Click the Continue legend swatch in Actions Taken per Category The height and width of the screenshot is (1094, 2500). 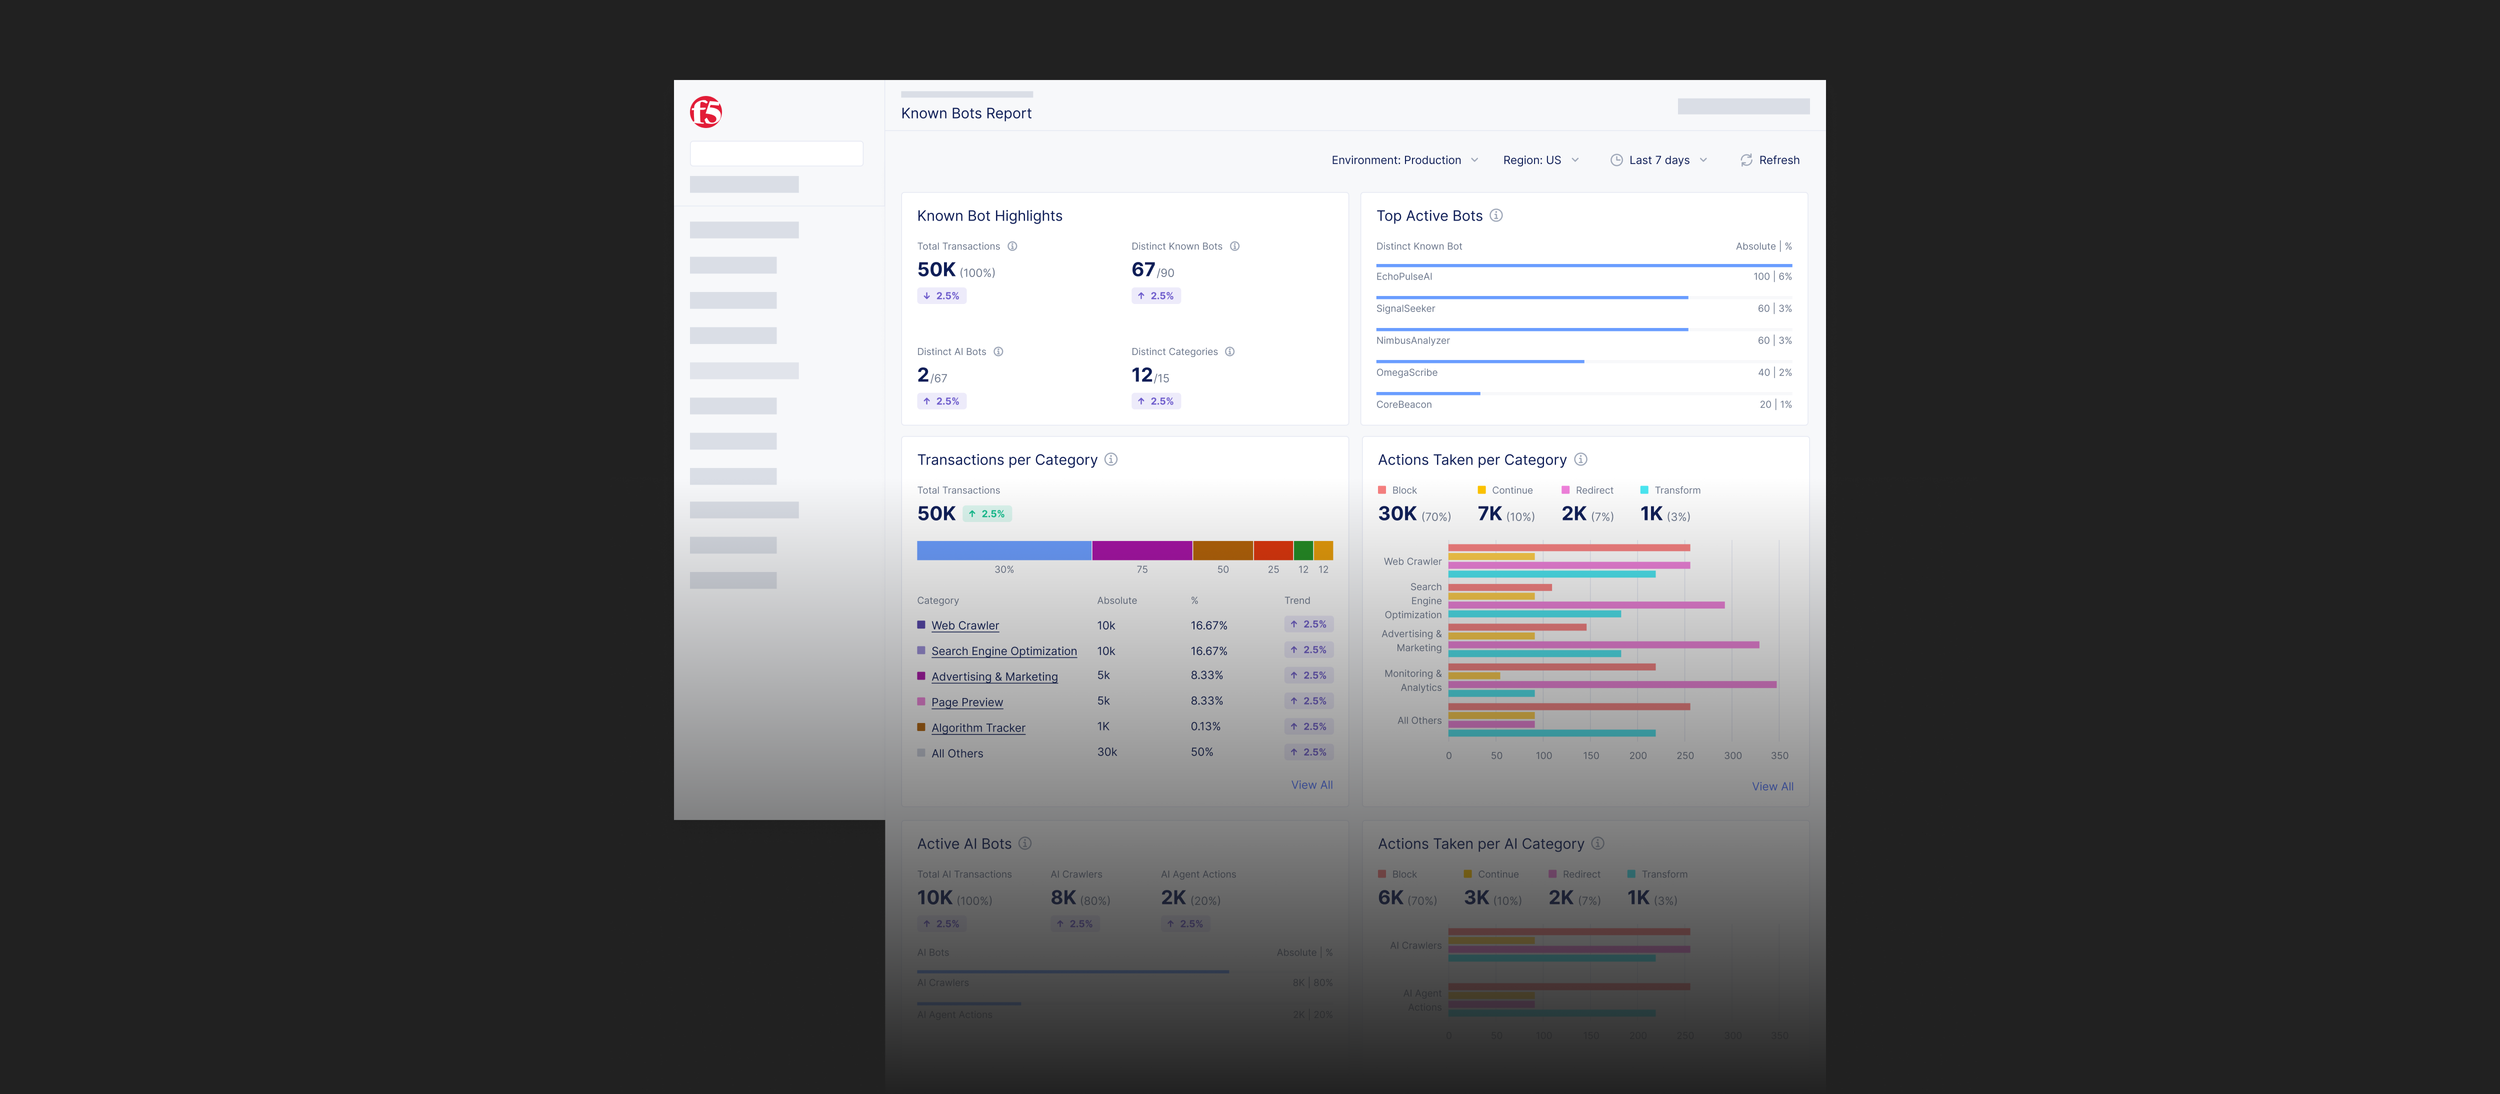pyautogui.click(x=1482, y=490)
